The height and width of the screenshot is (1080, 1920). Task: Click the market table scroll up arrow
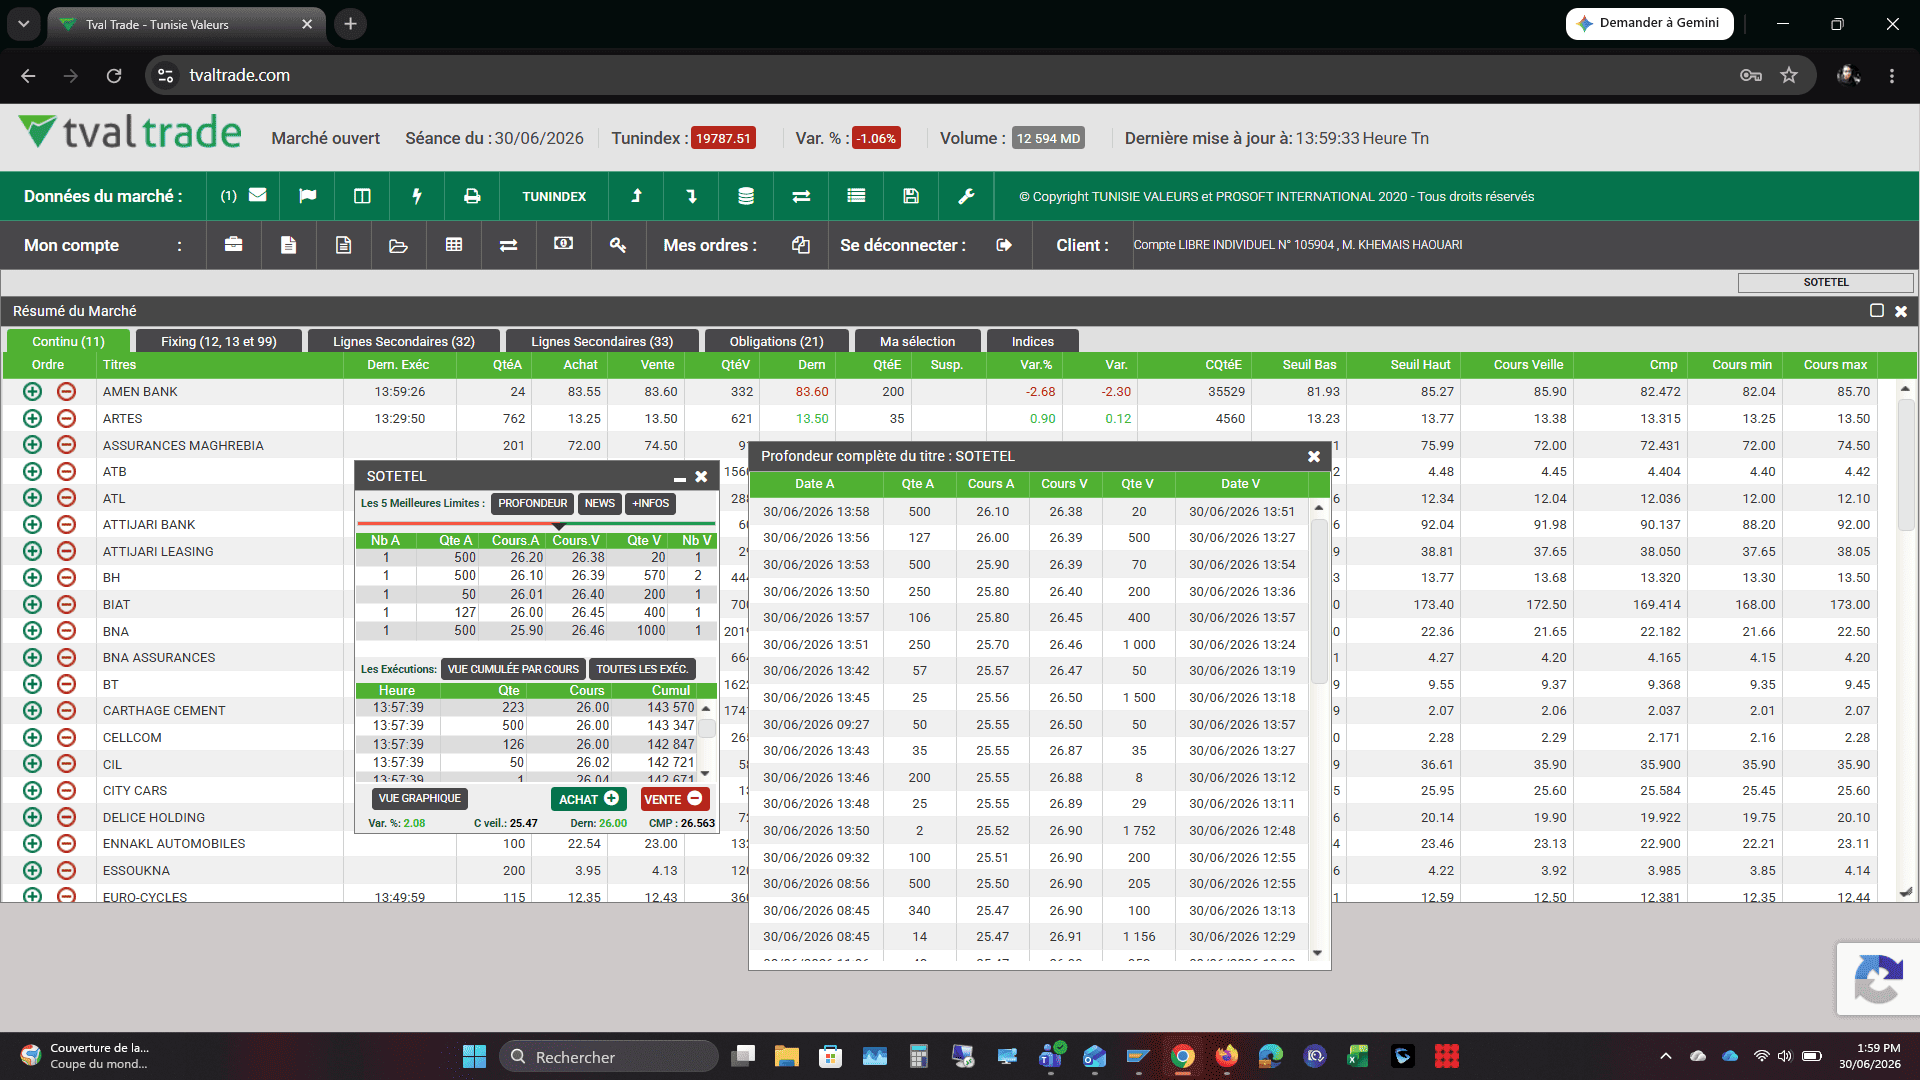point(1905,389)
